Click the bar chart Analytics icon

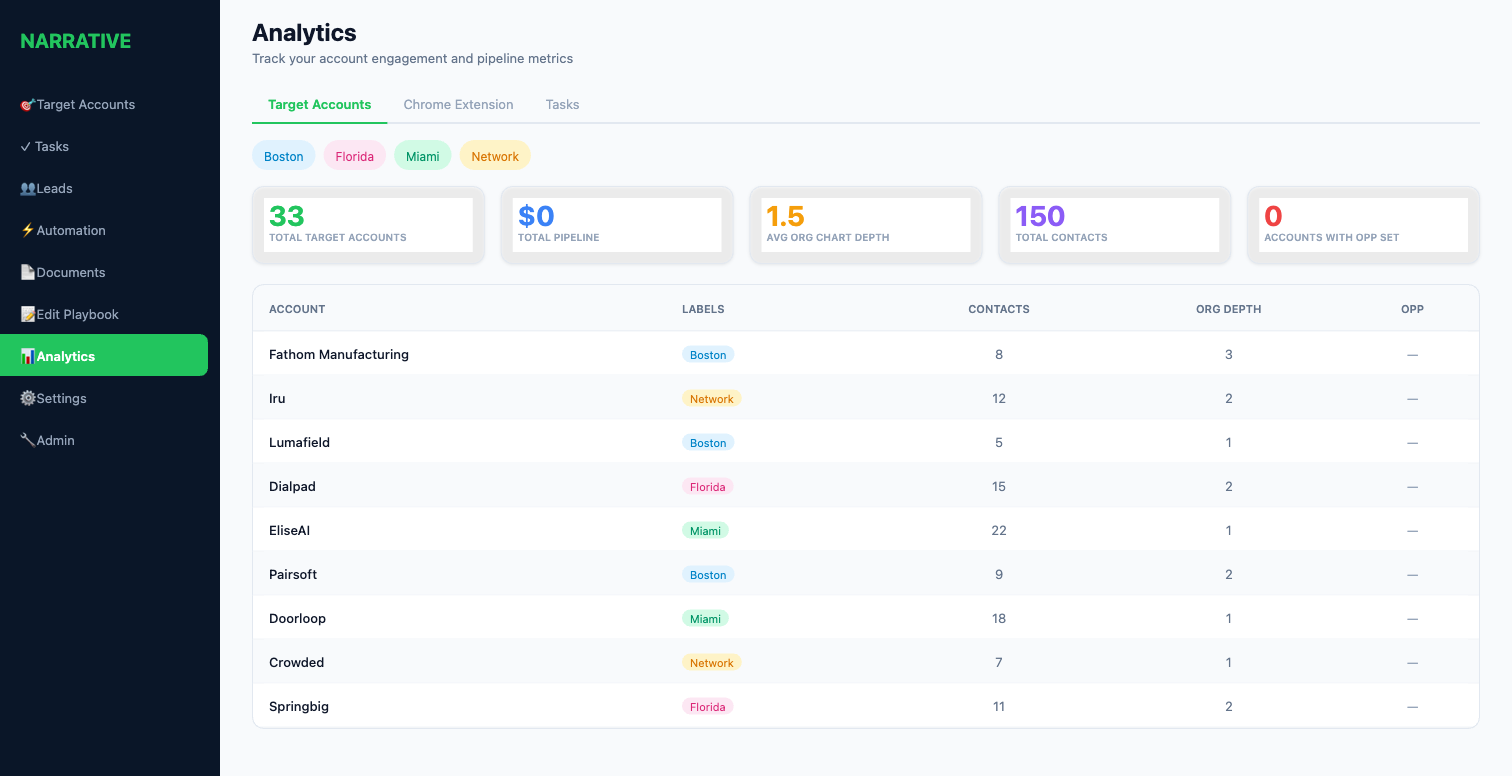point(28,357)
